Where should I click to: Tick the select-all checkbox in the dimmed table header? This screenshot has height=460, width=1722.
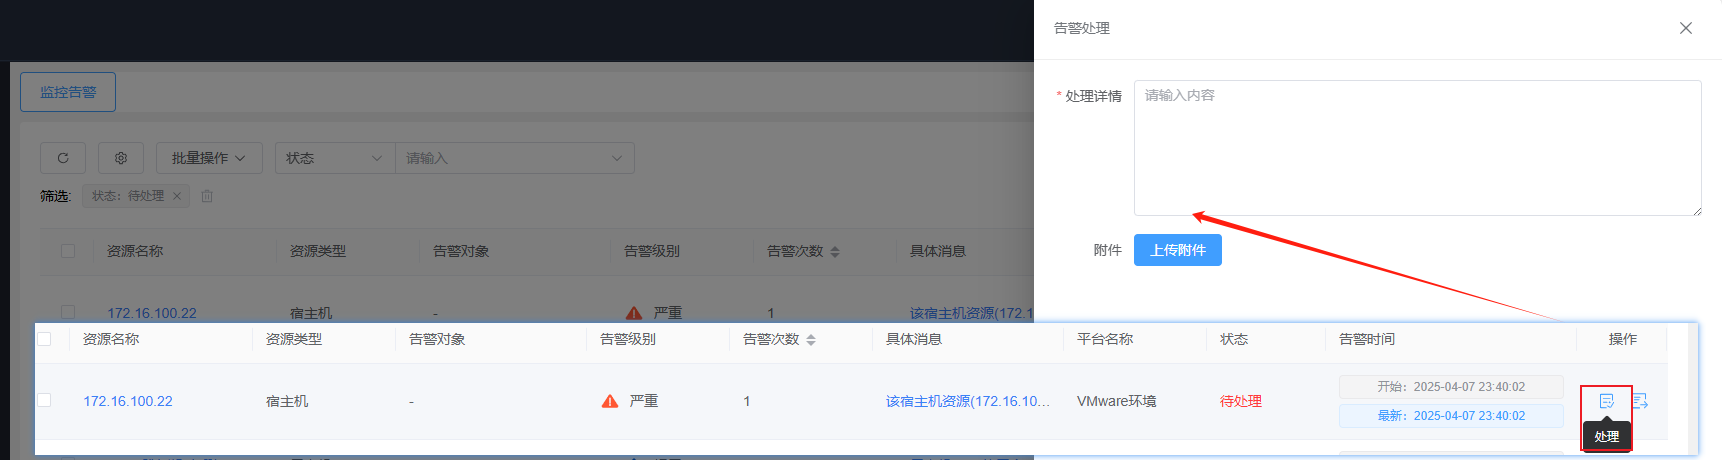tap(68, 251)
